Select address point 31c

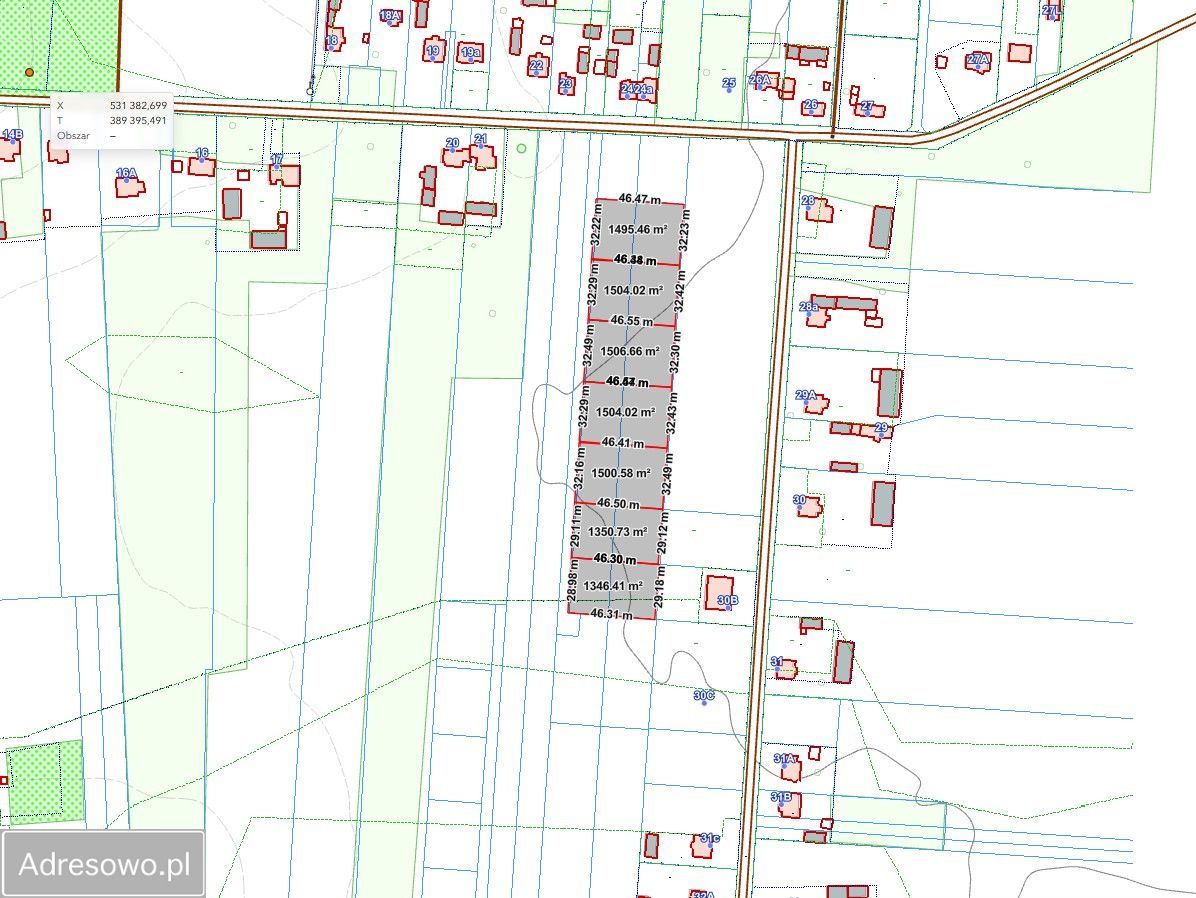[x=709, y=840]
